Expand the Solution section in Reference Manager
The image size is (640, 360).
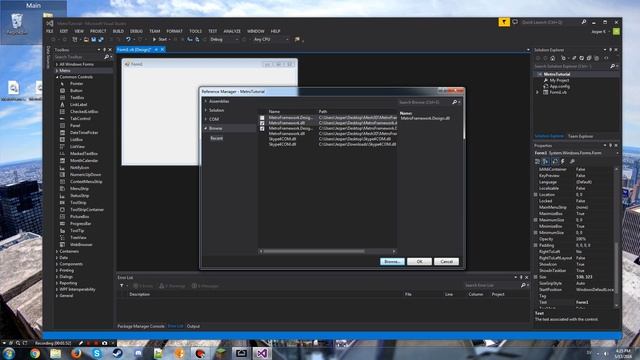(x=206, y=110)
